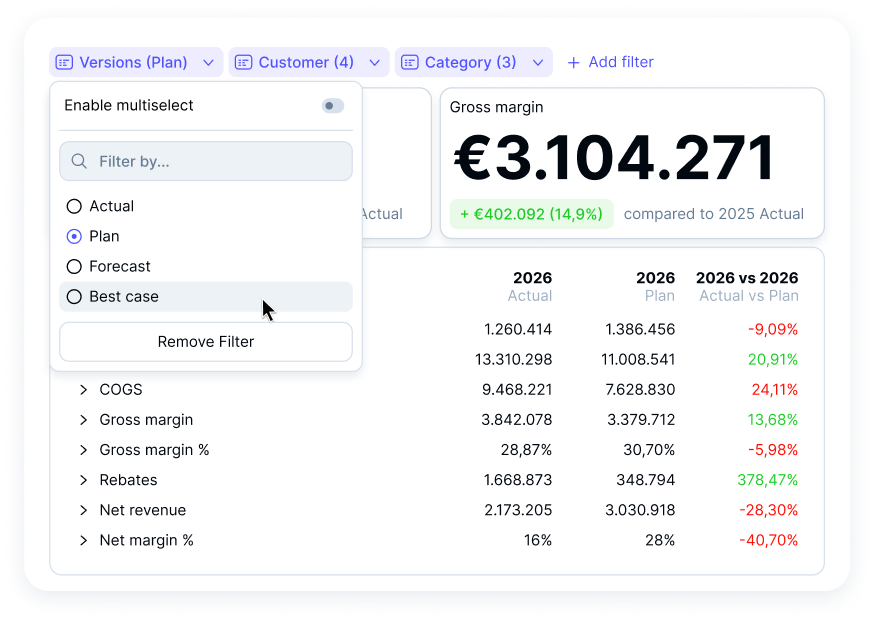Click the Category filter list icon
This screenshot has height=622, width=875.
(409, 62)
